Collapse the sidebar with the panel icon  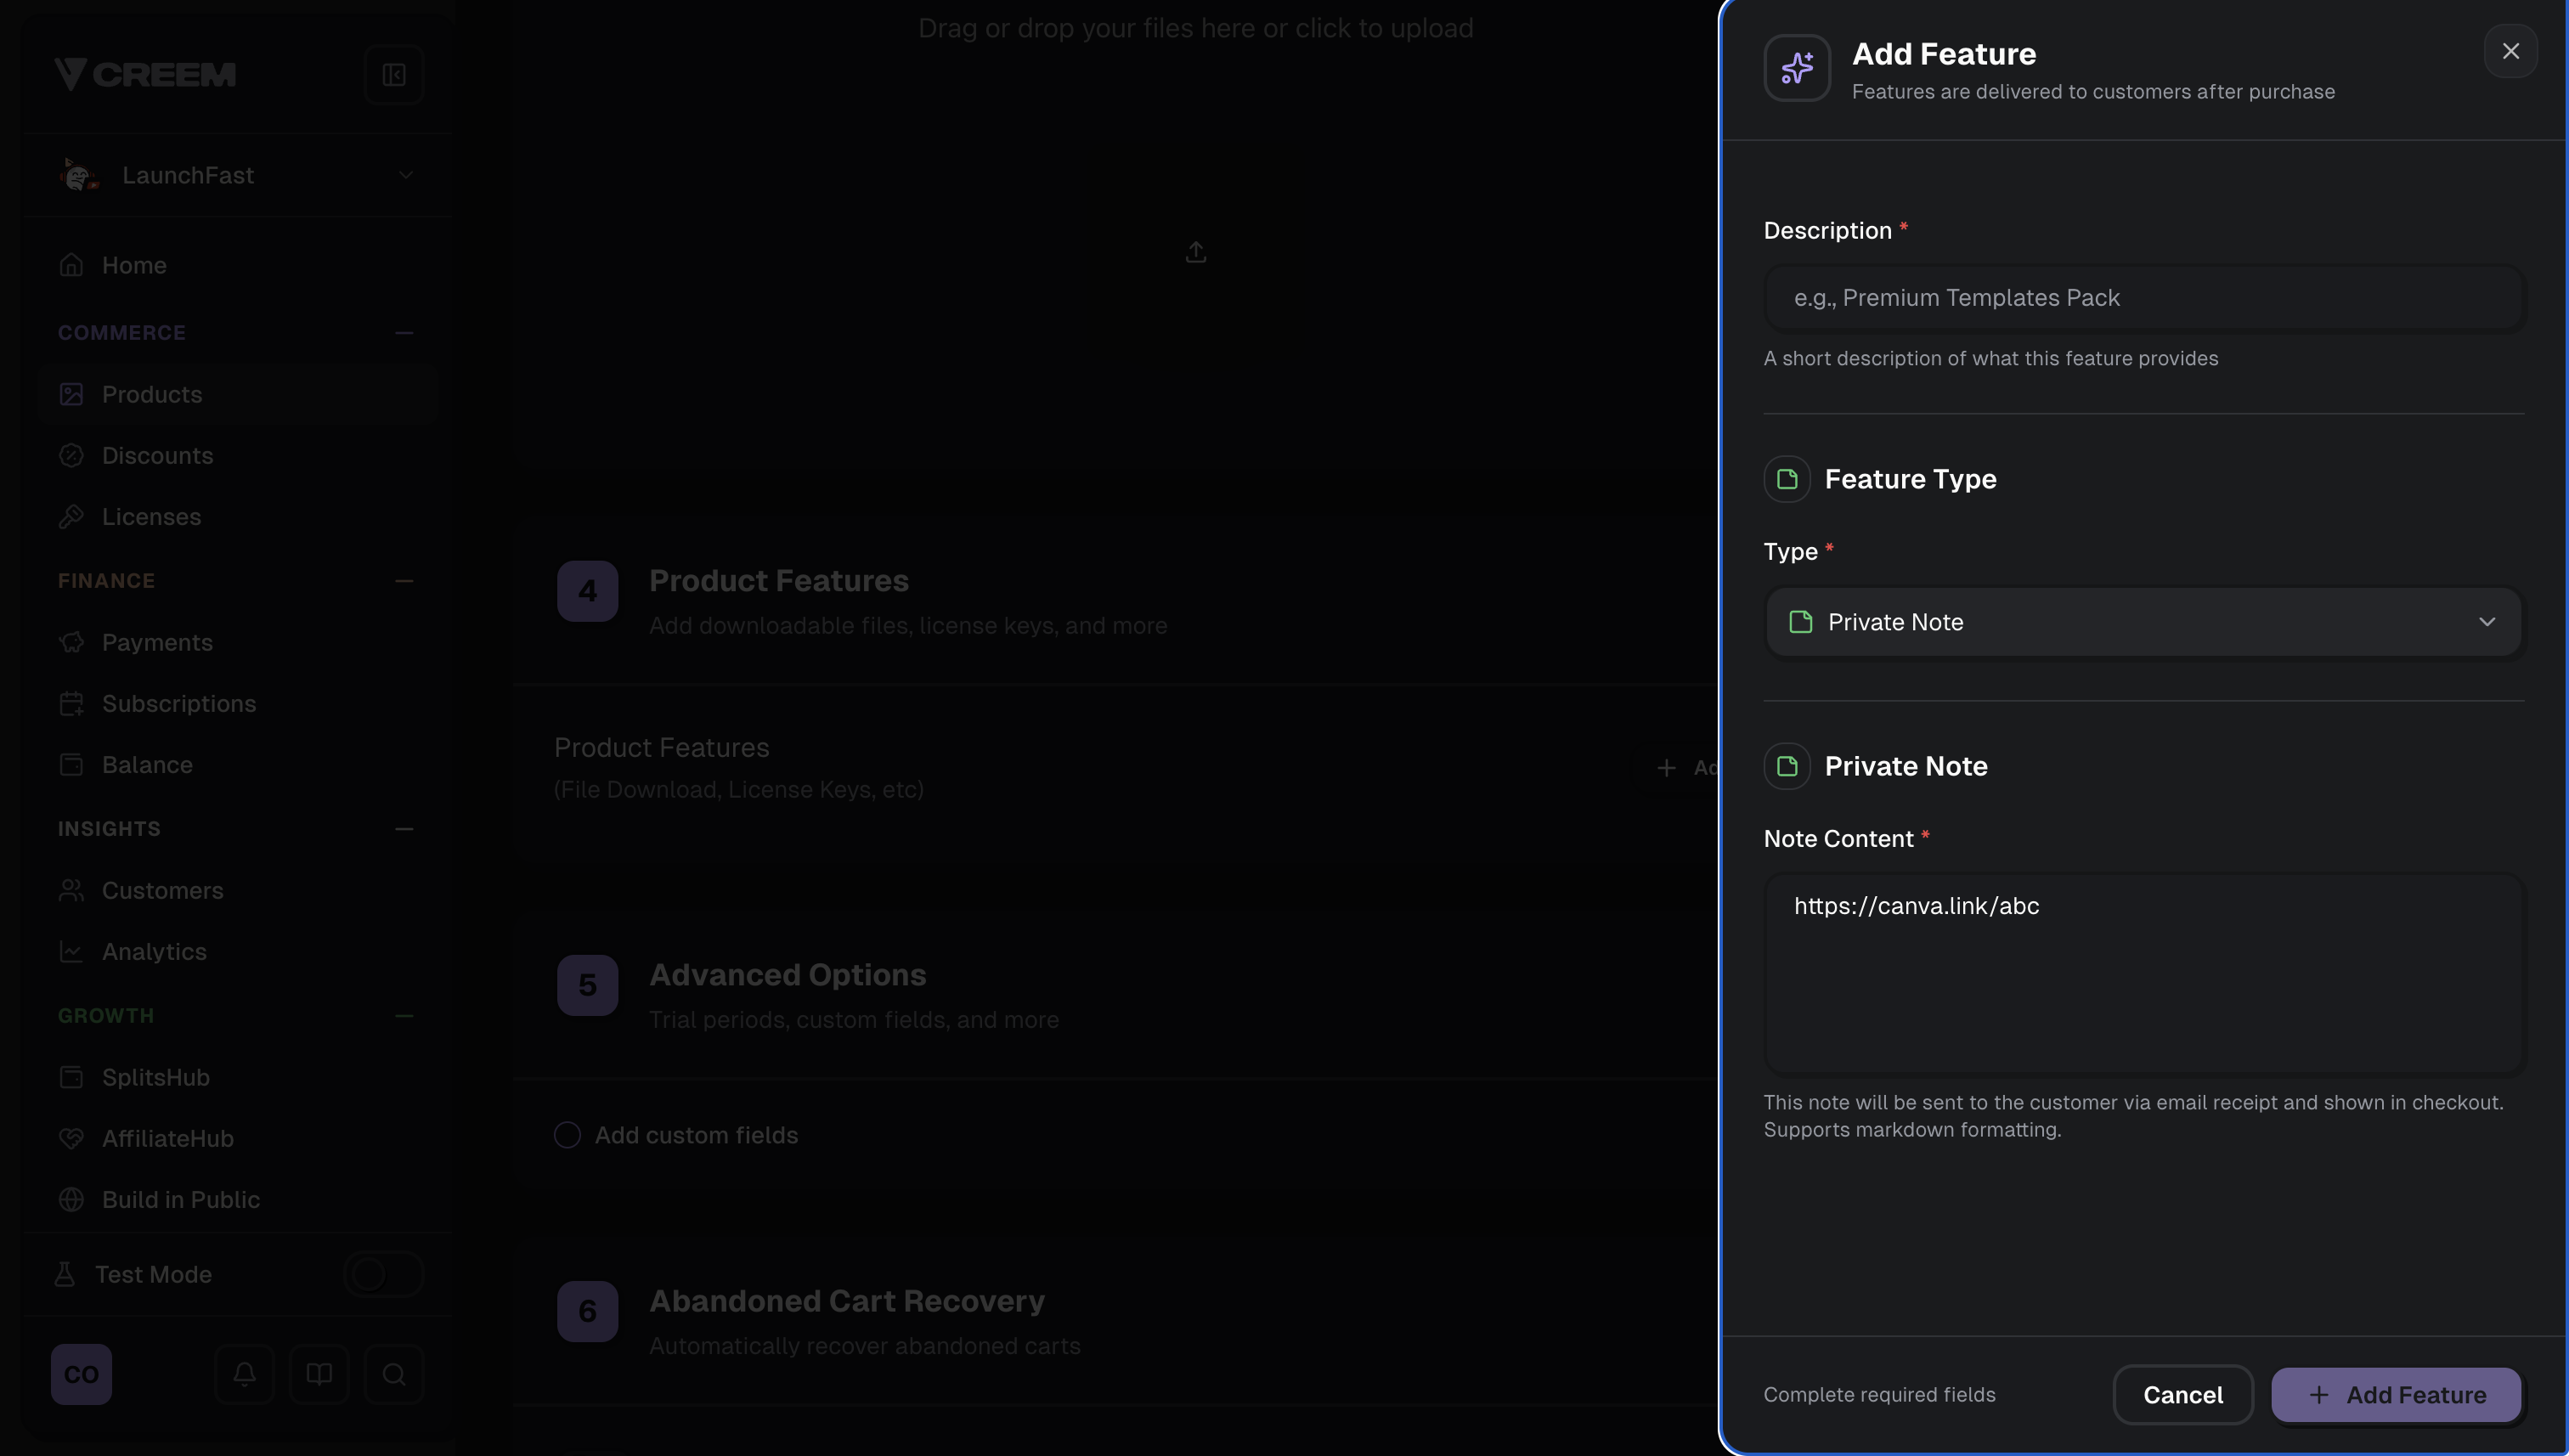[394, 75]
